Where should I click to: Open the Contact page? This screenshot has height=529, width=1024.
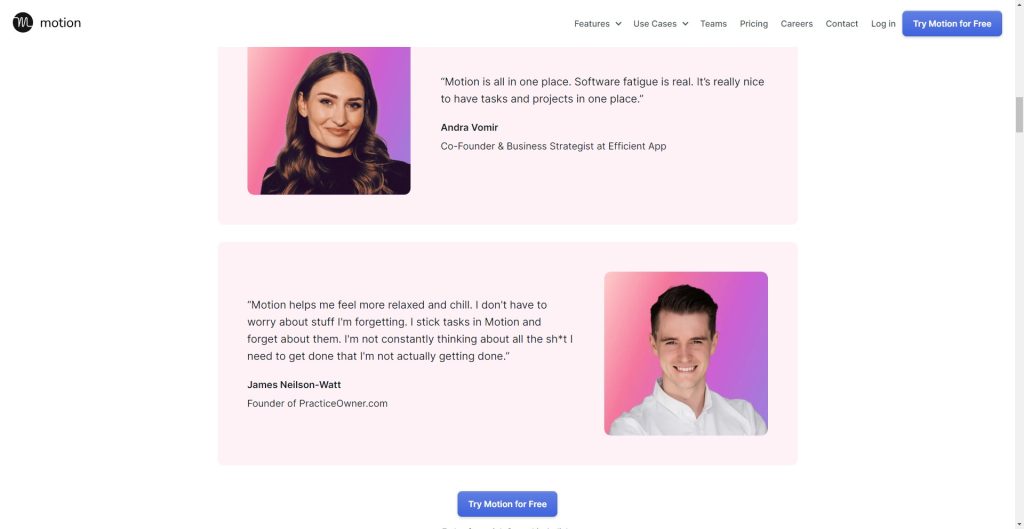tap(842, 24)
